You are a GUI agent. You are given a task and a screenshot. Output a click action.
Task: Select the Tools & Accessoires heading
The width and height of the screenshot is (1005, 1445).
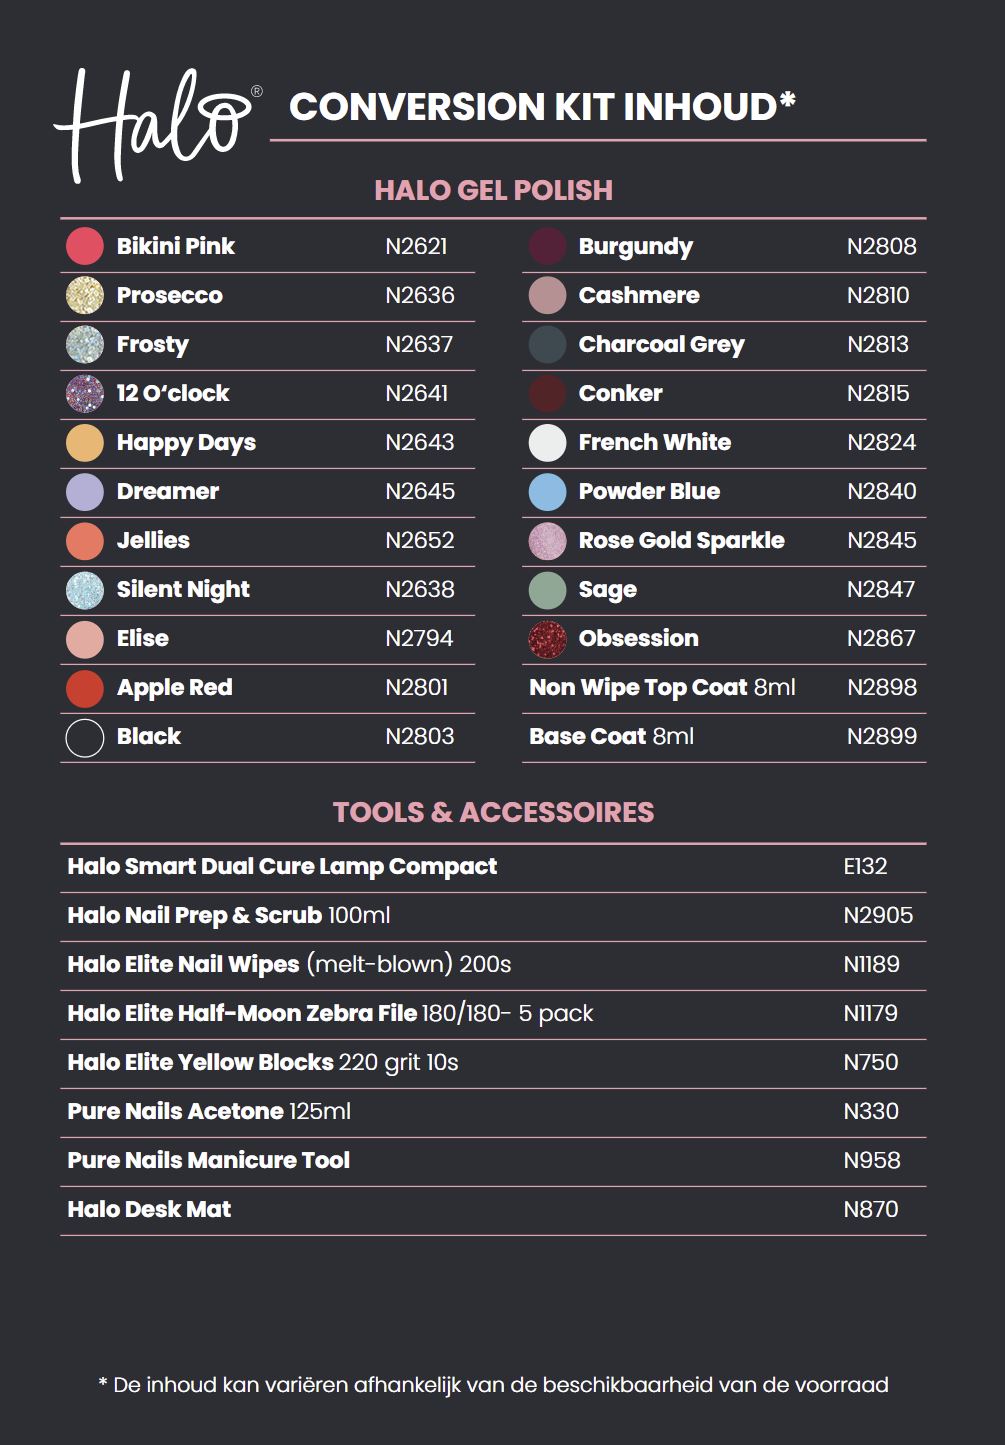tap(493, 812)
